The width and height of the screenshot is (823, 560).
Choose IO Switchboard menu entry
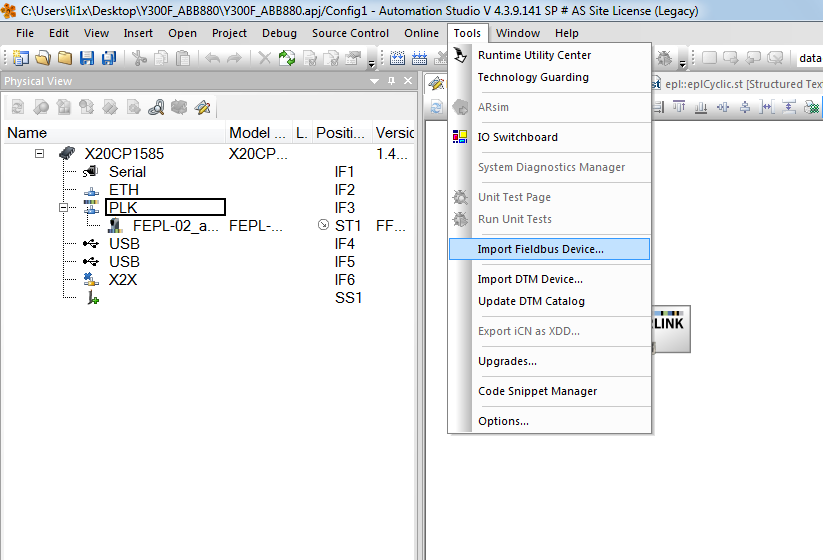[x=549, y=137]
